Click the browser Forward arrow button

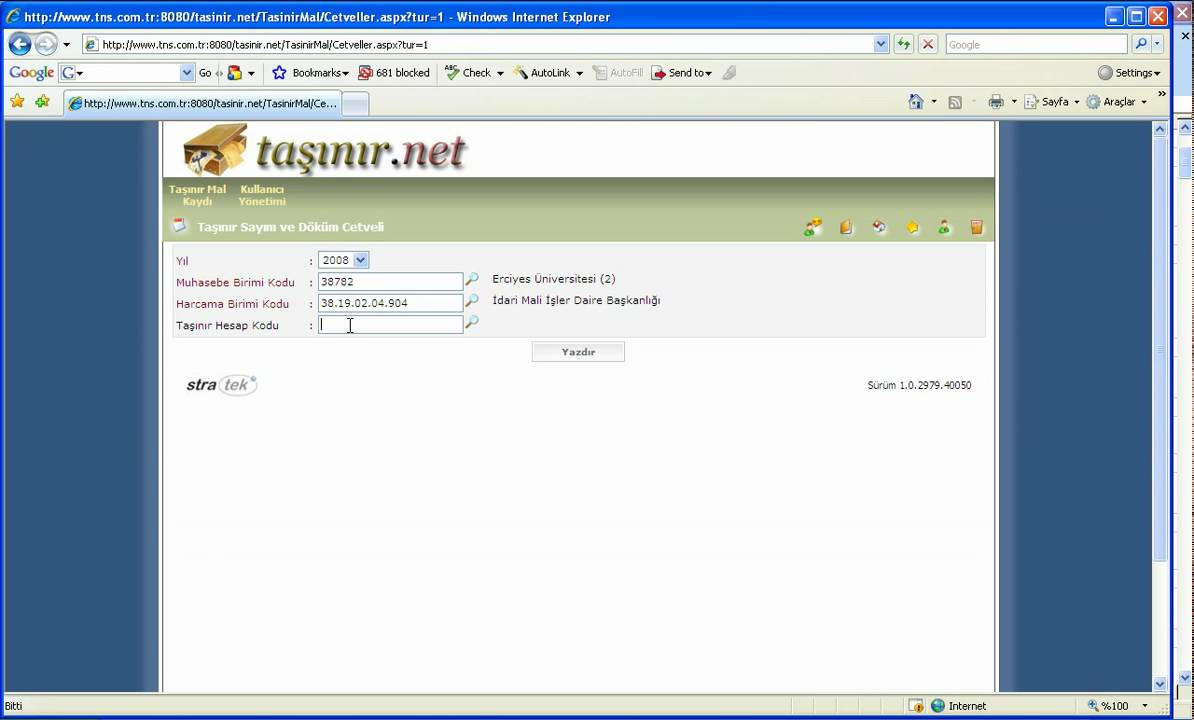click(46, 44)
